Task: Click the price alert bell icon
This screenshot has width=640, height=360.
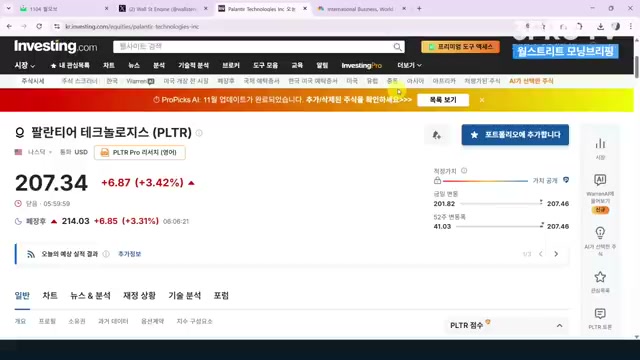Action: click(437, 135)
